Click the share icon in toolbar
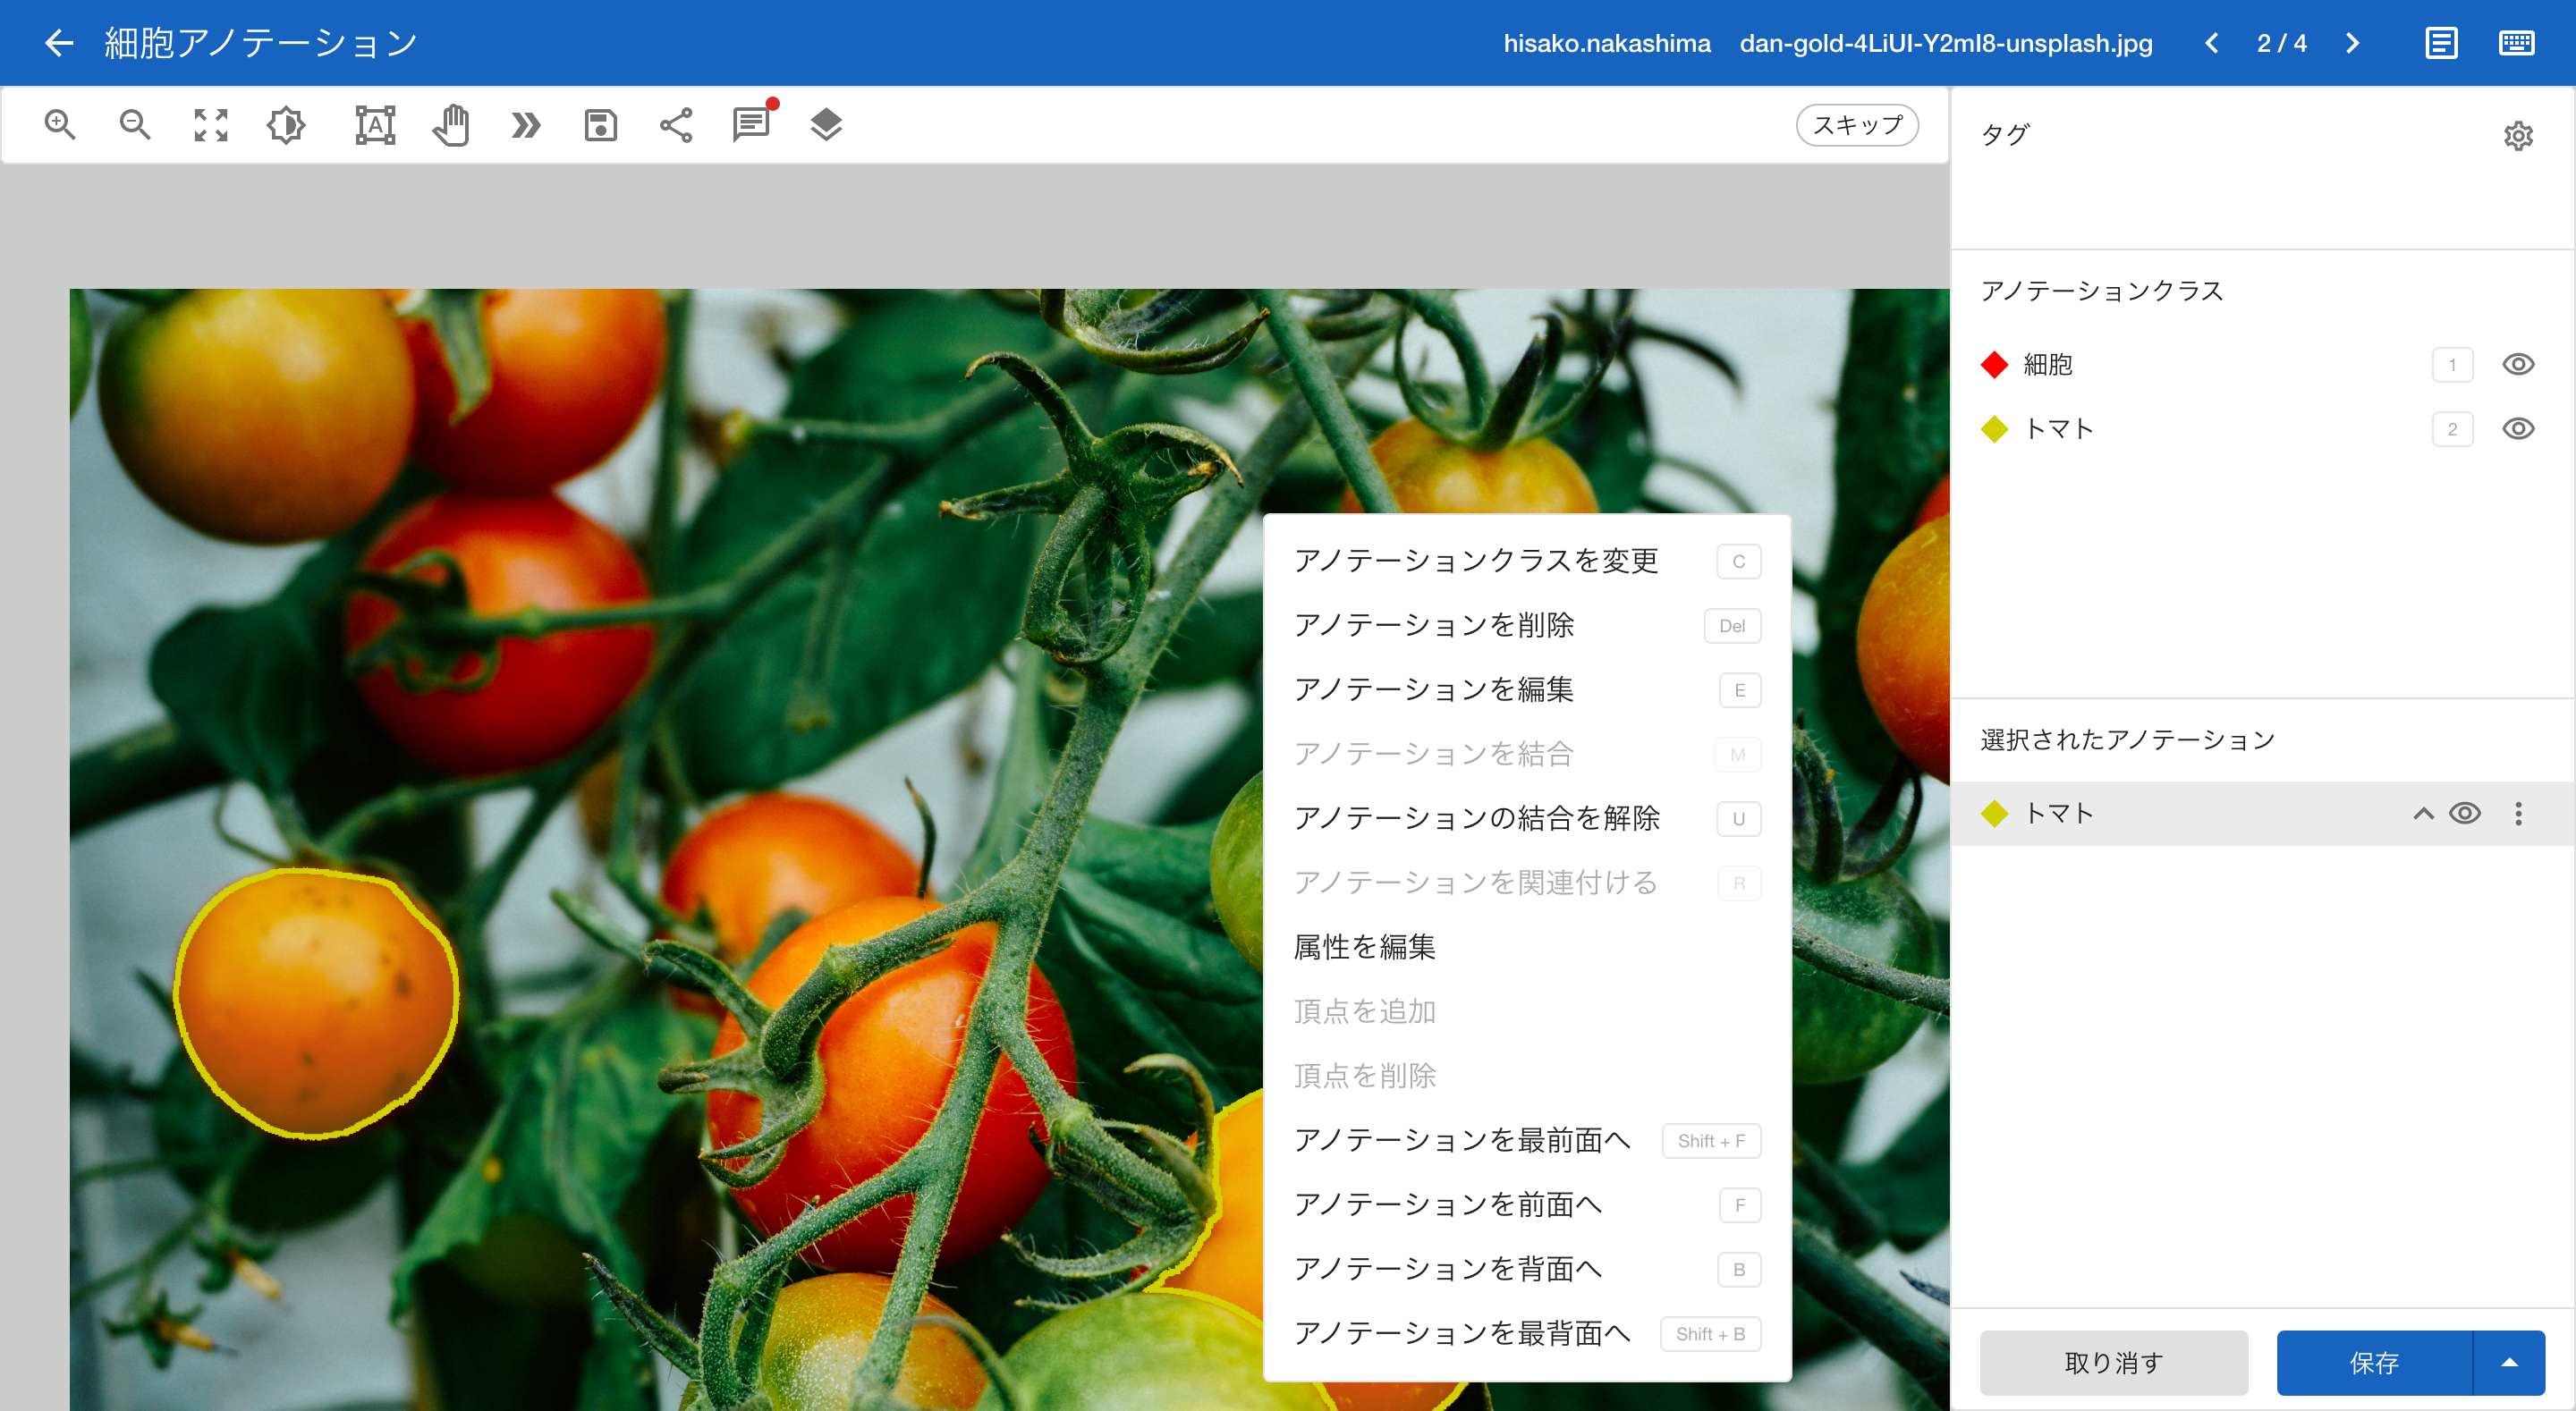Image resolution: width=2576 pixels, height=1411 pixels. [x=676, y=125]
